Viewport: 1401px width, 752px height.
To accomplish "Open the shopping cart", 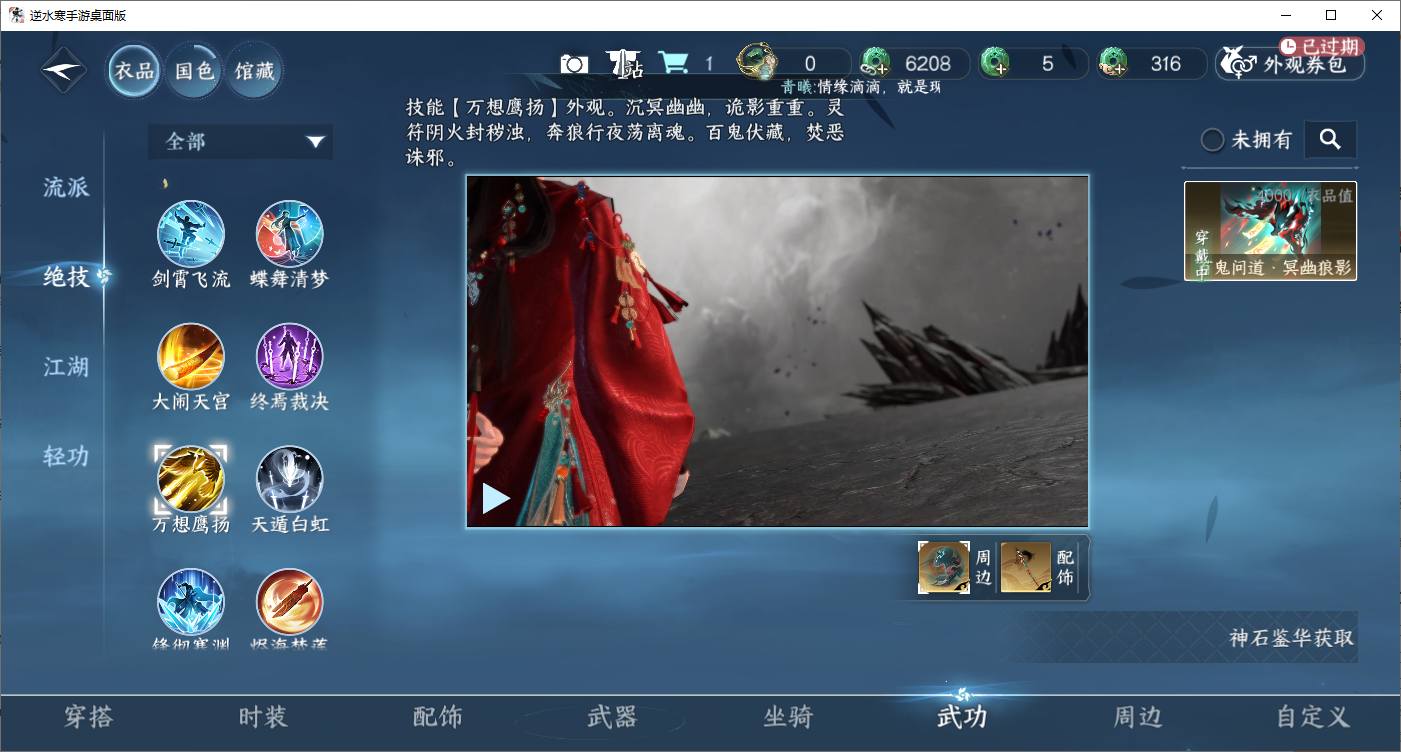I will click(678, 62).
